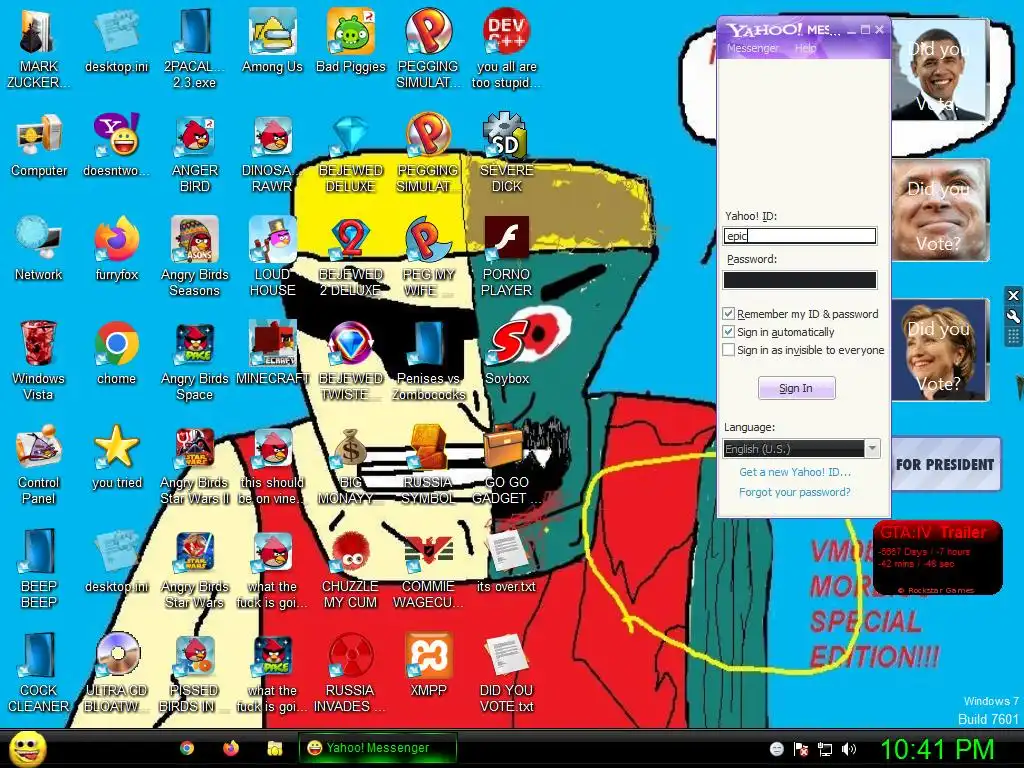Follow the Get a new Yahoo! ID link
The height and width of the screenshot is (768, 1024).
[x=795, y=472]
